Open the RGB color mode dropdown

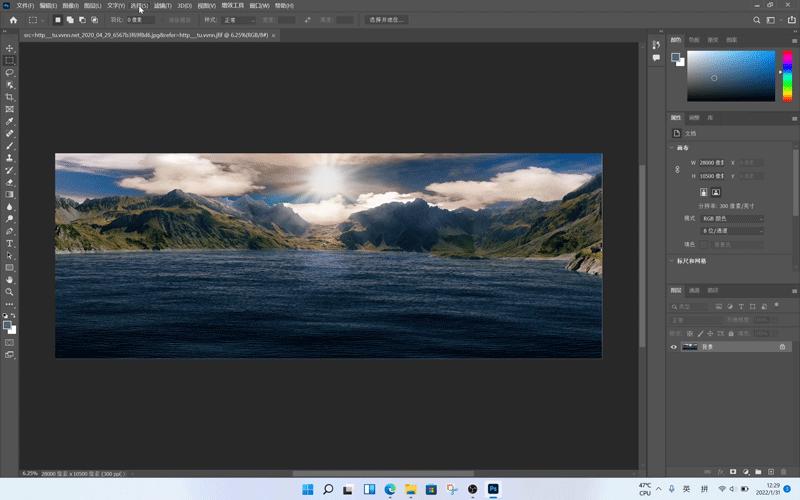pyautogui.click(x=731, y=218)
